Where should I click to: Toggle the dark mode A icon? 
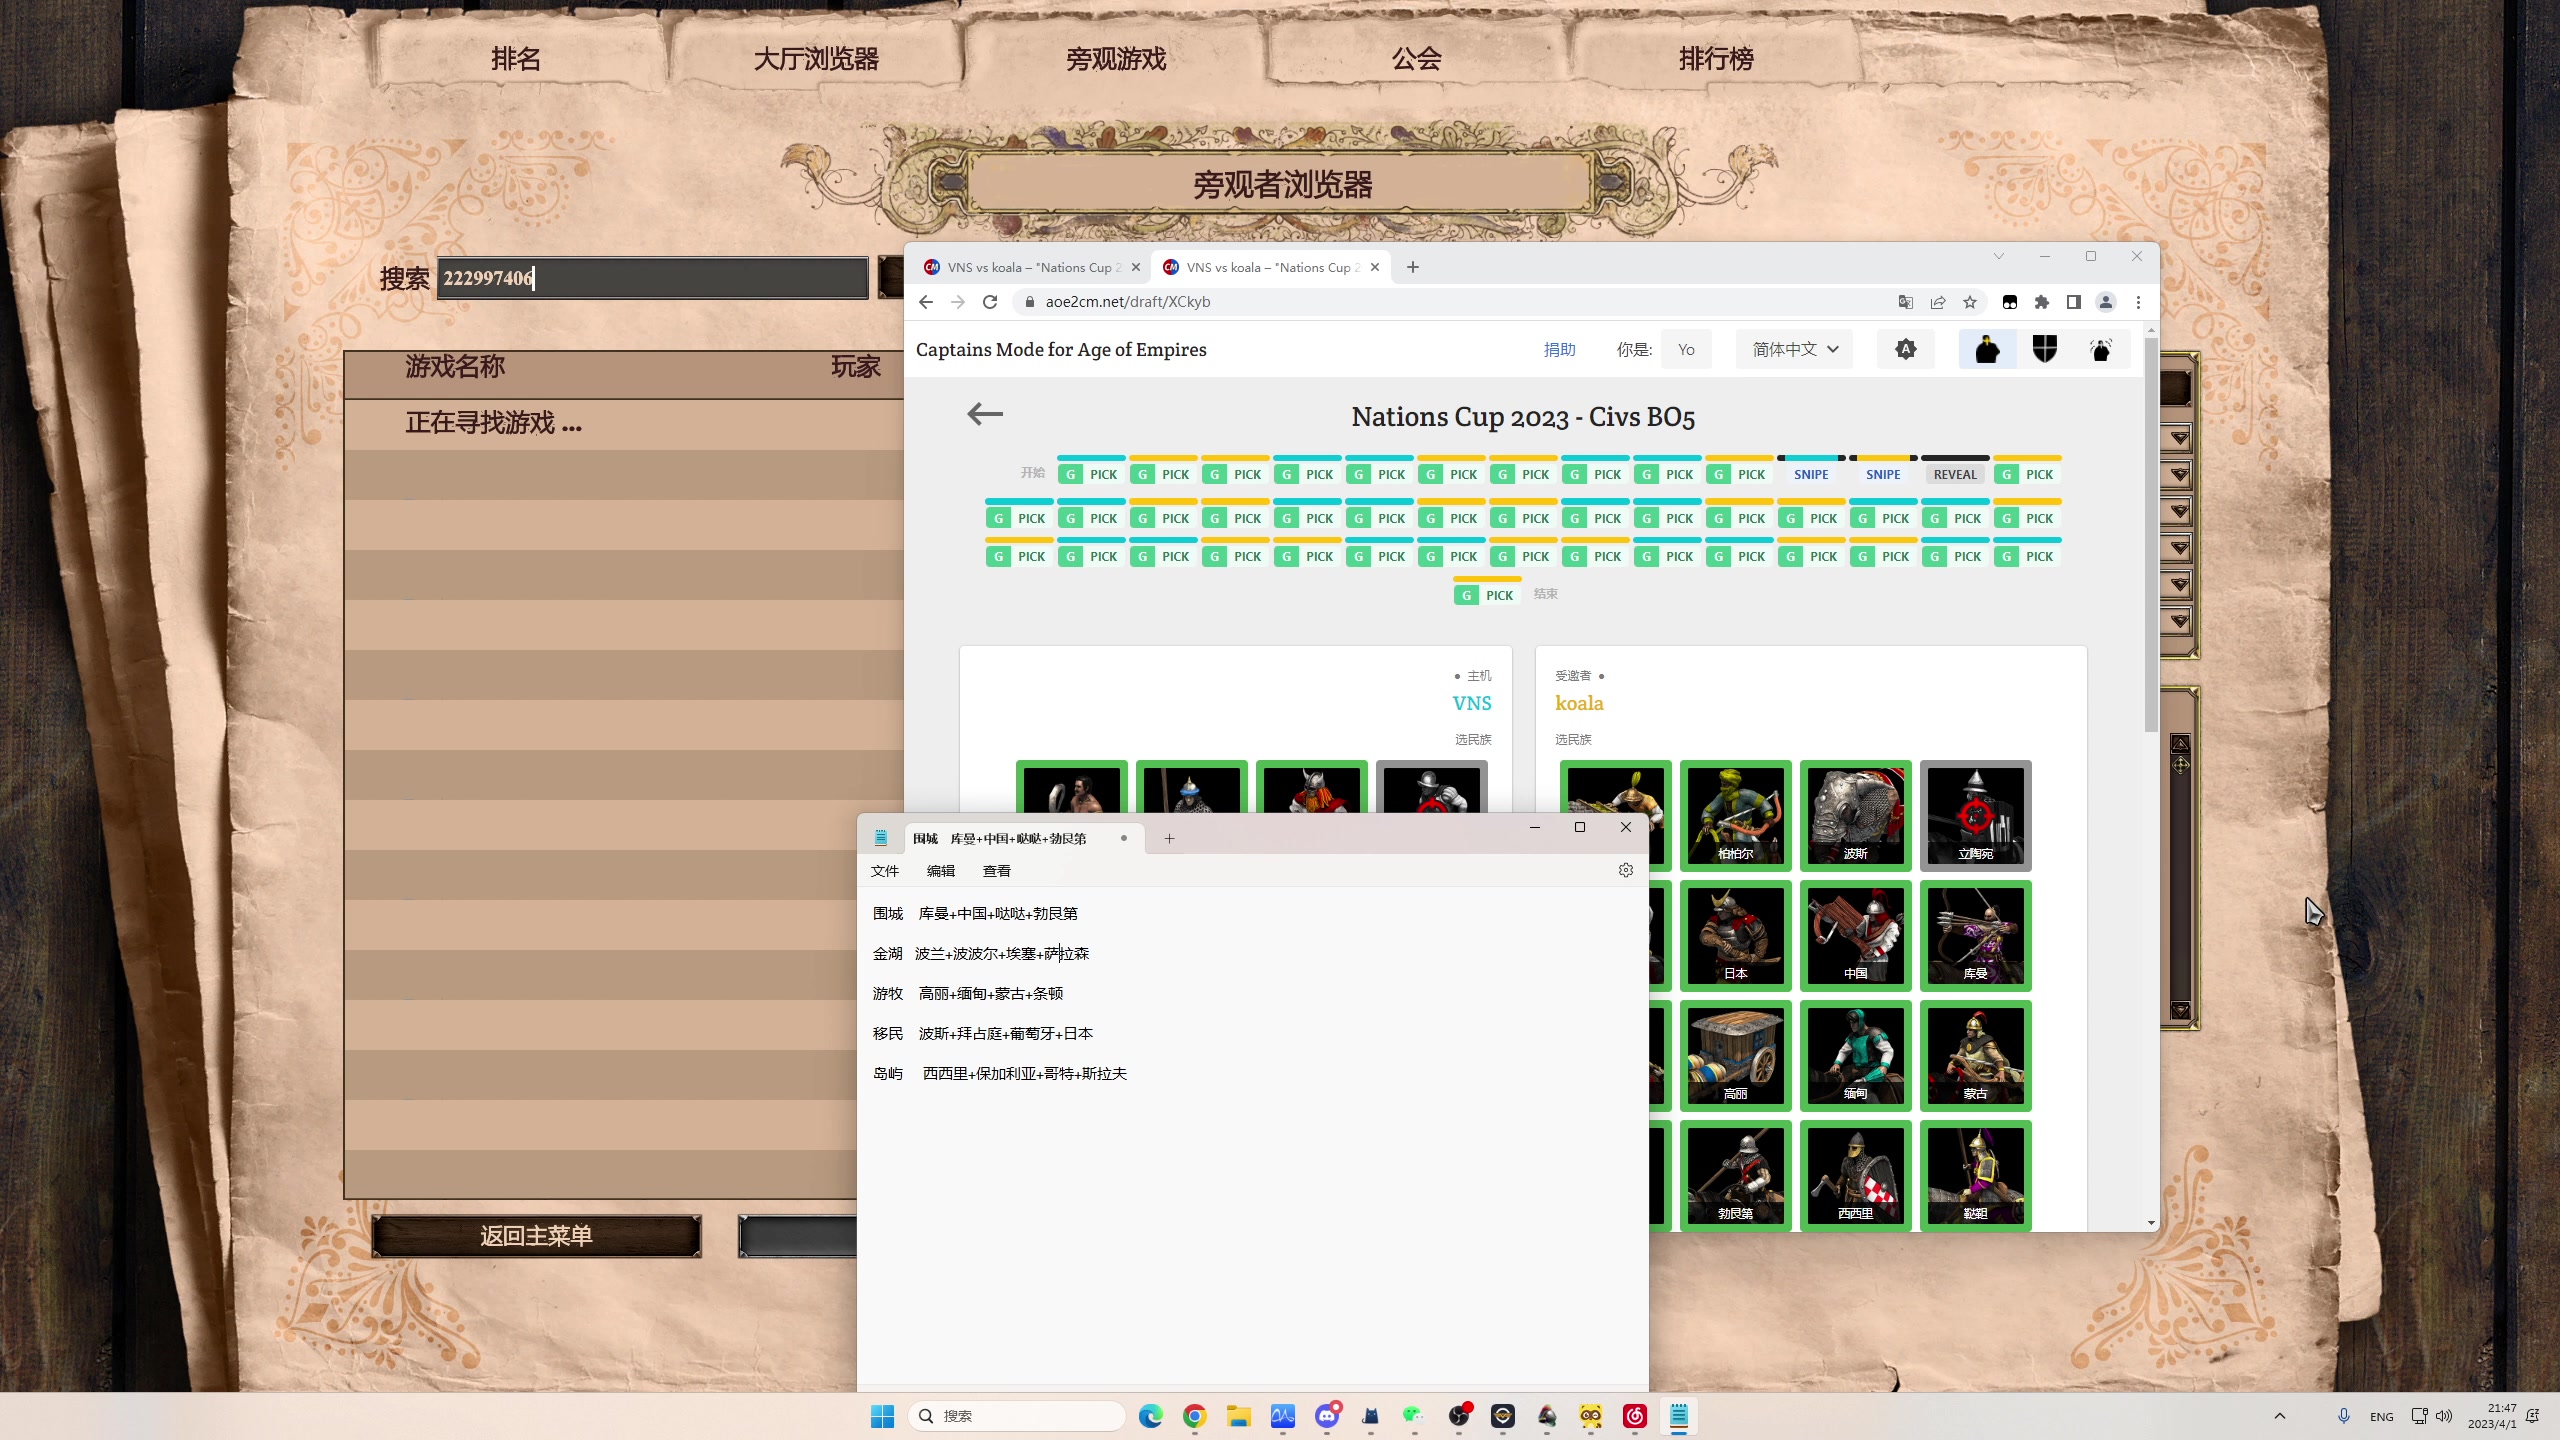[1906, 349]
